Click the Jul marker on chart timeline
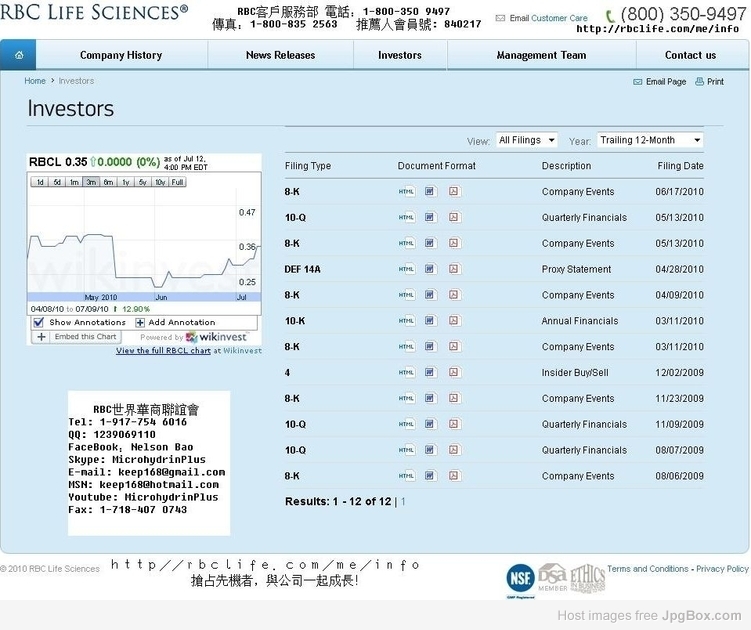 (241, 297)
